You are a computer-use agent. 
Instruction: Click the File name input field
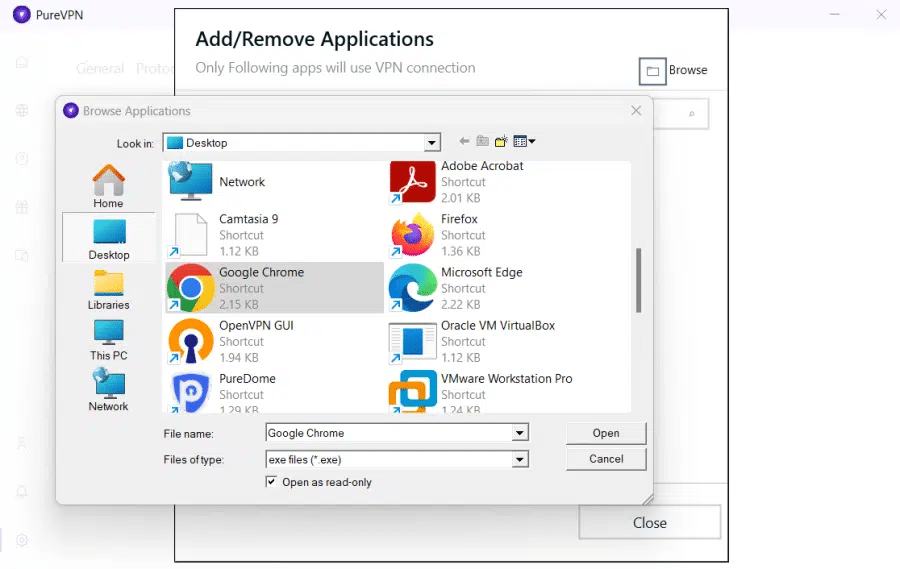[x=390, y=433]
